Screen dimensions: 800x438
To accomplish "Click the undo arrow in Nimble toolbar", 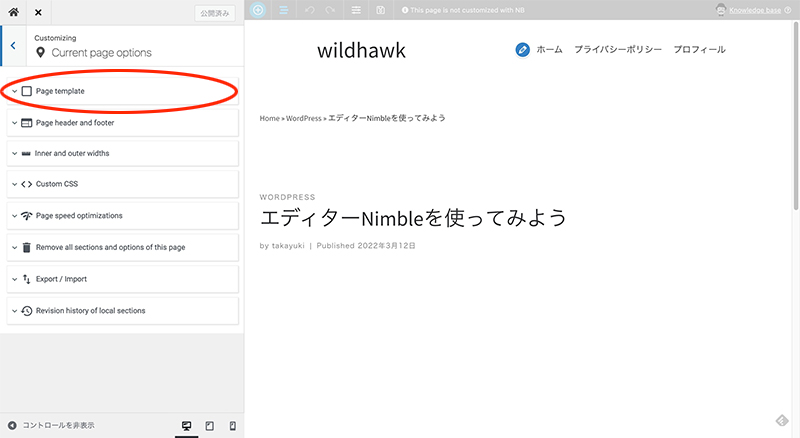I will 309,10.
